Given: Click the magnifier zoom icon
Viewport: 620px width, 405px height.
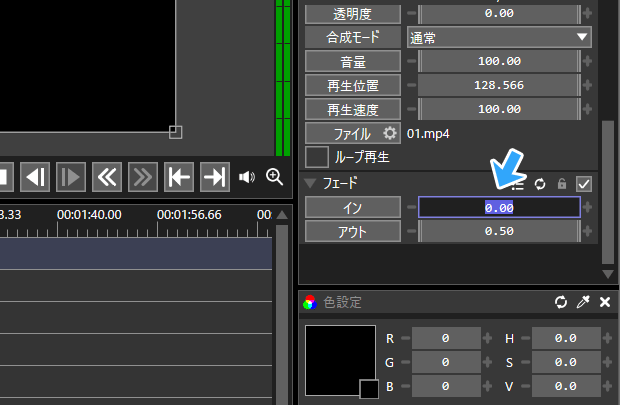Looking at the screenshot, I should (274, 176).
